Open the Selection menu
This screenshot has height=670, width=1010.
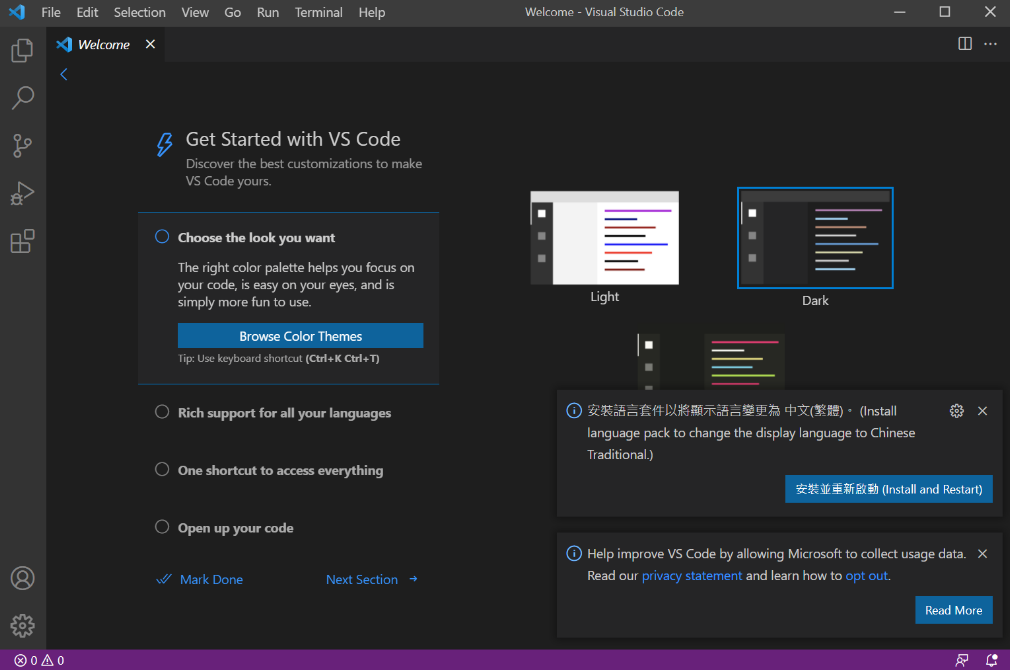pos(140,12)
